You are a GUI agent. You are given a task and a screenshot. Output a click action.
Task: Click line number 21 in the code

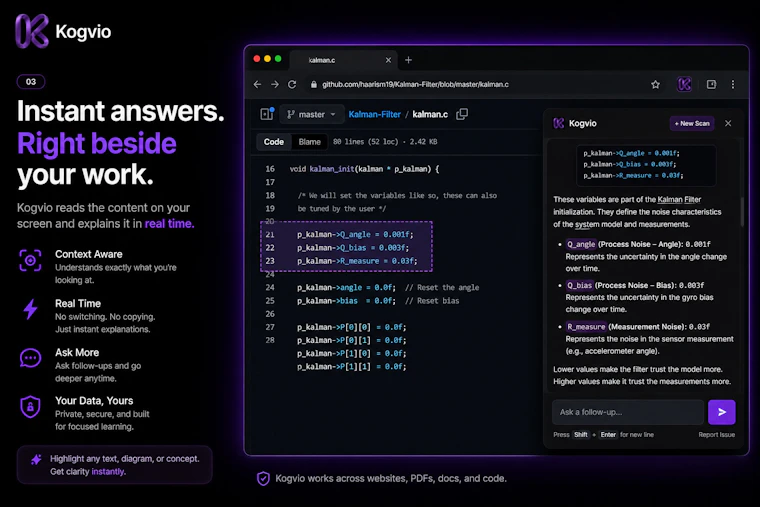[x=270, y=235]
